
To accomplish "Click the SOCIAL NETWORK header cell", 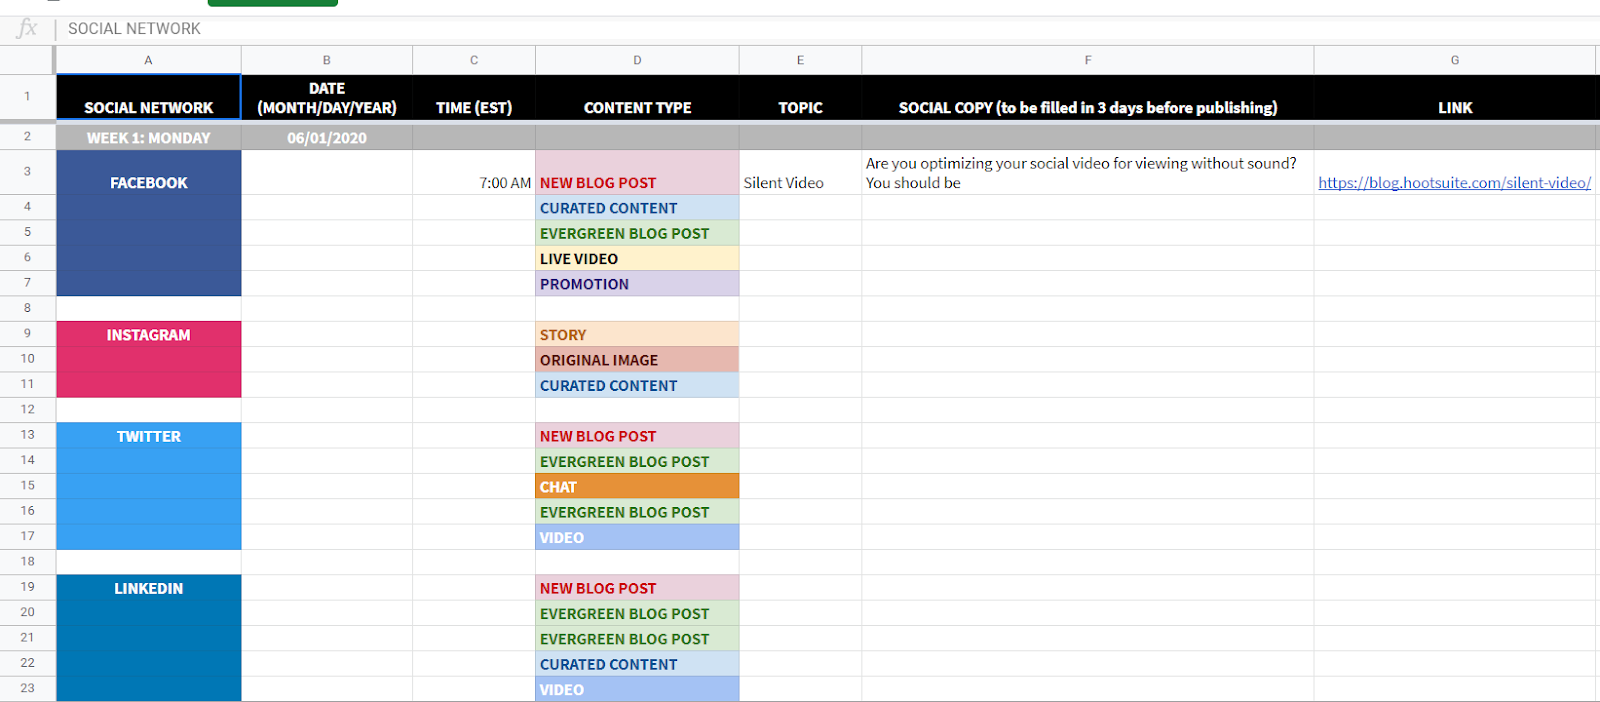I will click(148, 97).
